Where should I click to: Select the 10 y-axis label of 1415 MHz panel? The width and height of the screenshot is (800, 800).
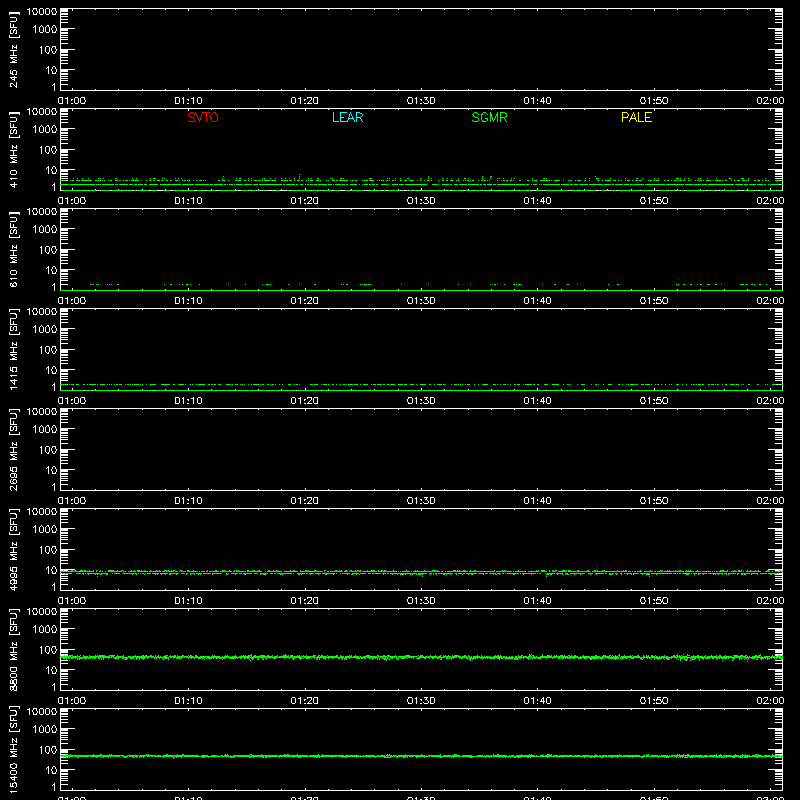tap(51, 370)
